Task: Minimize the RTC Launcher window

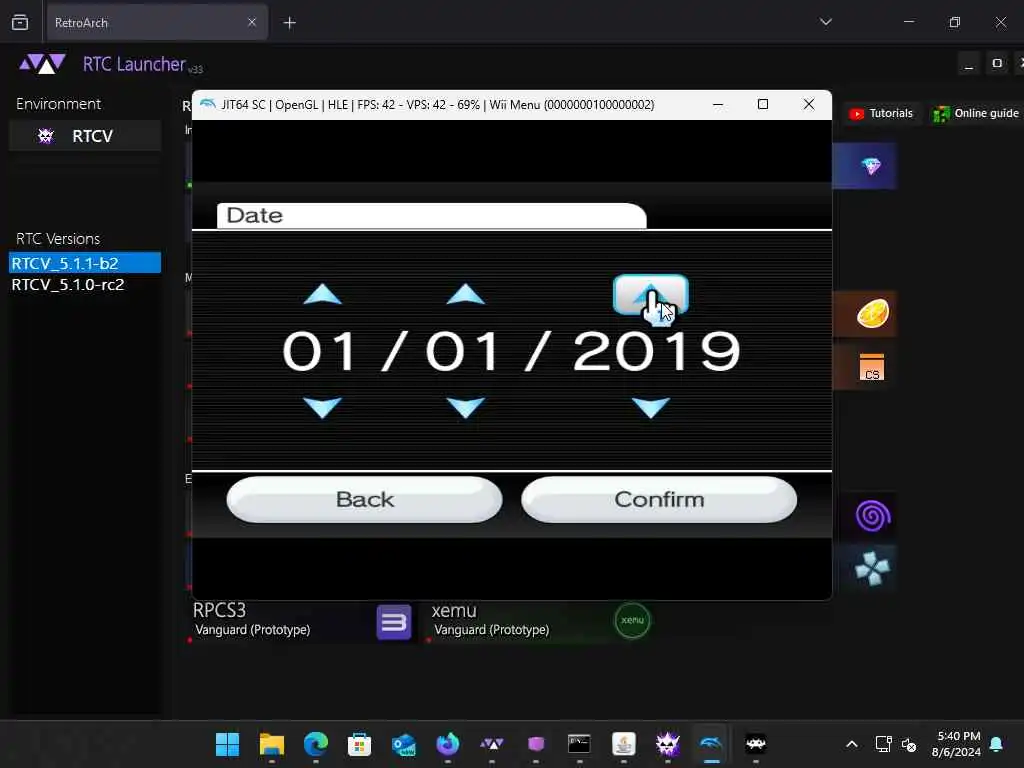Action: pos(968,64)
